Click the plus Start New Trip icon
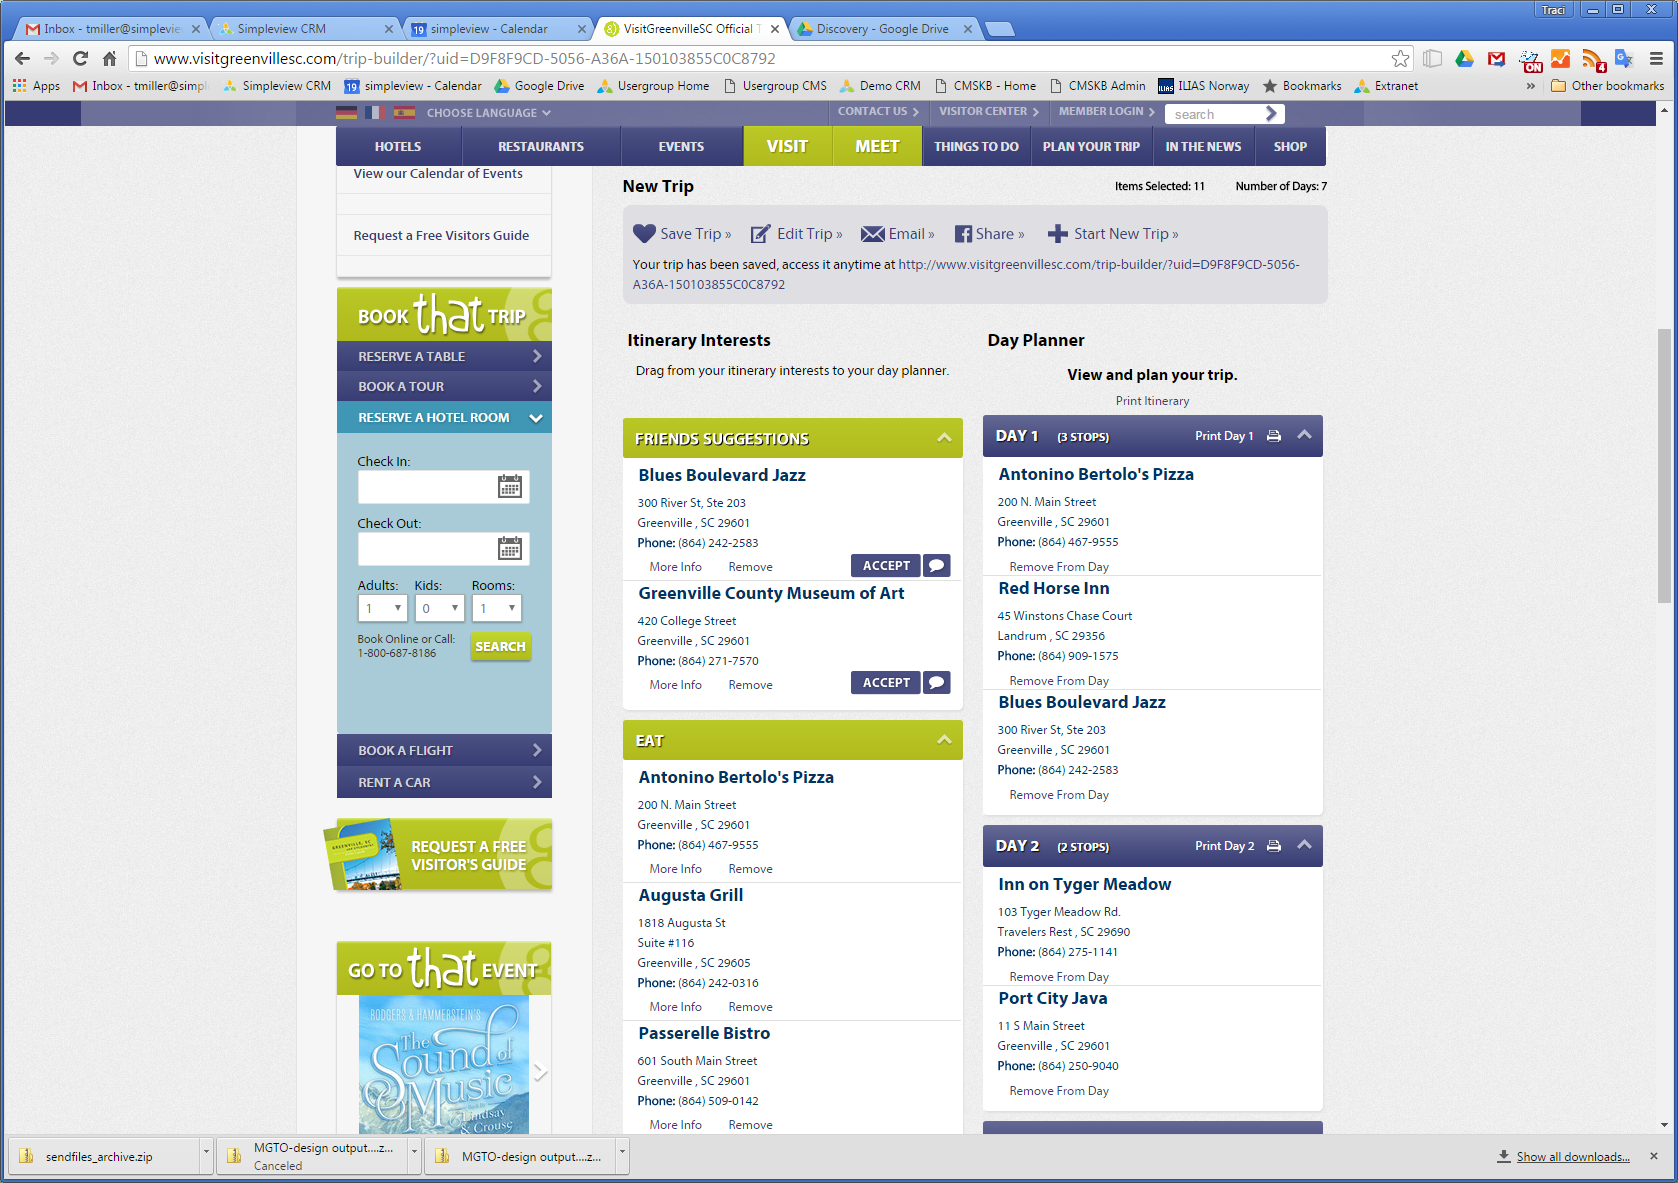The width and height of the screenshot is (1678, 1183). (1057, 234)
